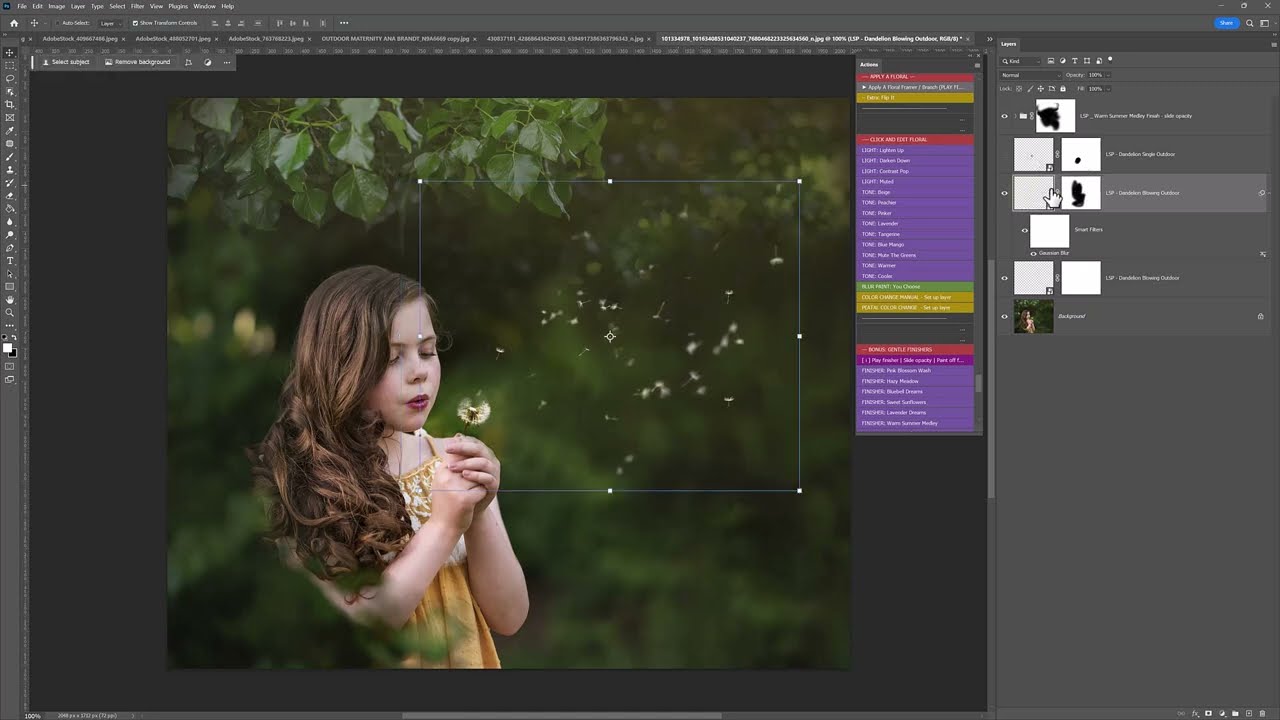Click the Remove background button

click(x=137, y=62)
